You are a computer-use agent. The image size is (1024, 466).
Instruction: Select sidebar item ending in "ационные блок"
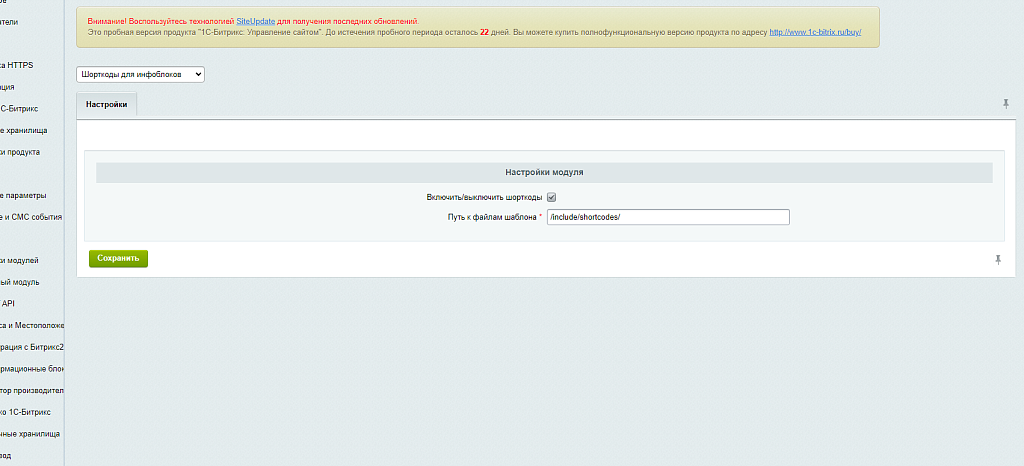point(32,369)
